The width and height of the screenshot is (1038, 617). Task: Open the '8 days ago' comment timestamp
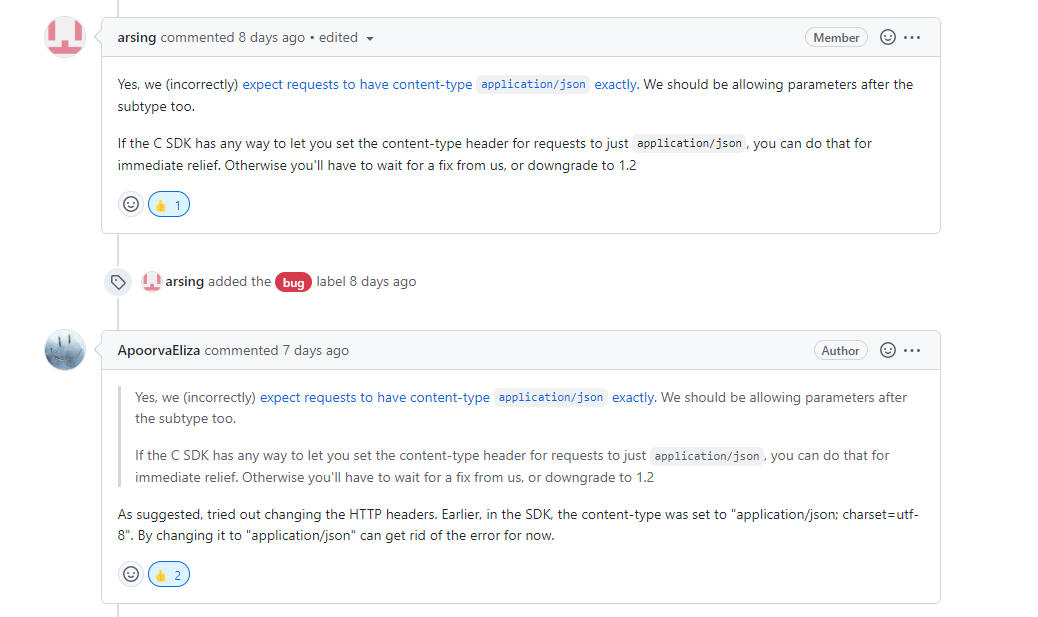click(272, 38)
